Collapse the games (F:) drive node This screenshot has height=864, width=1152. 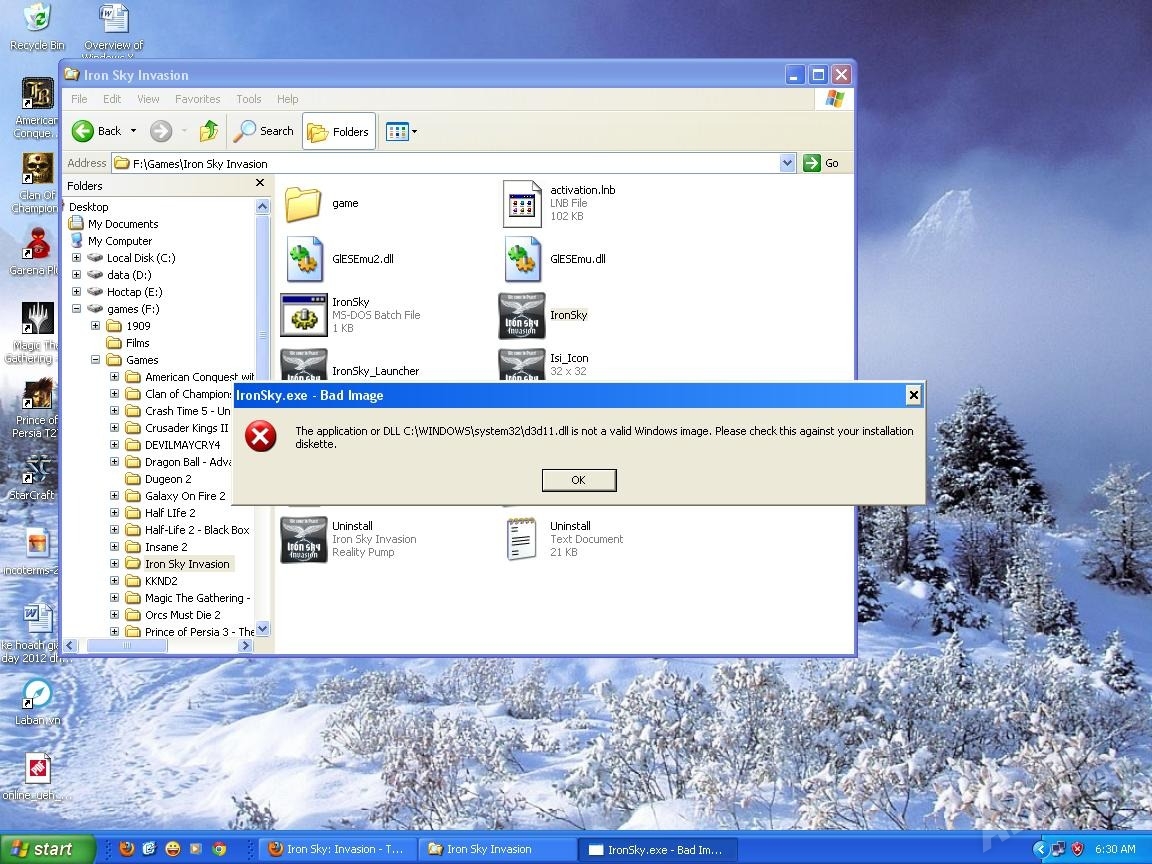(77, 309)
